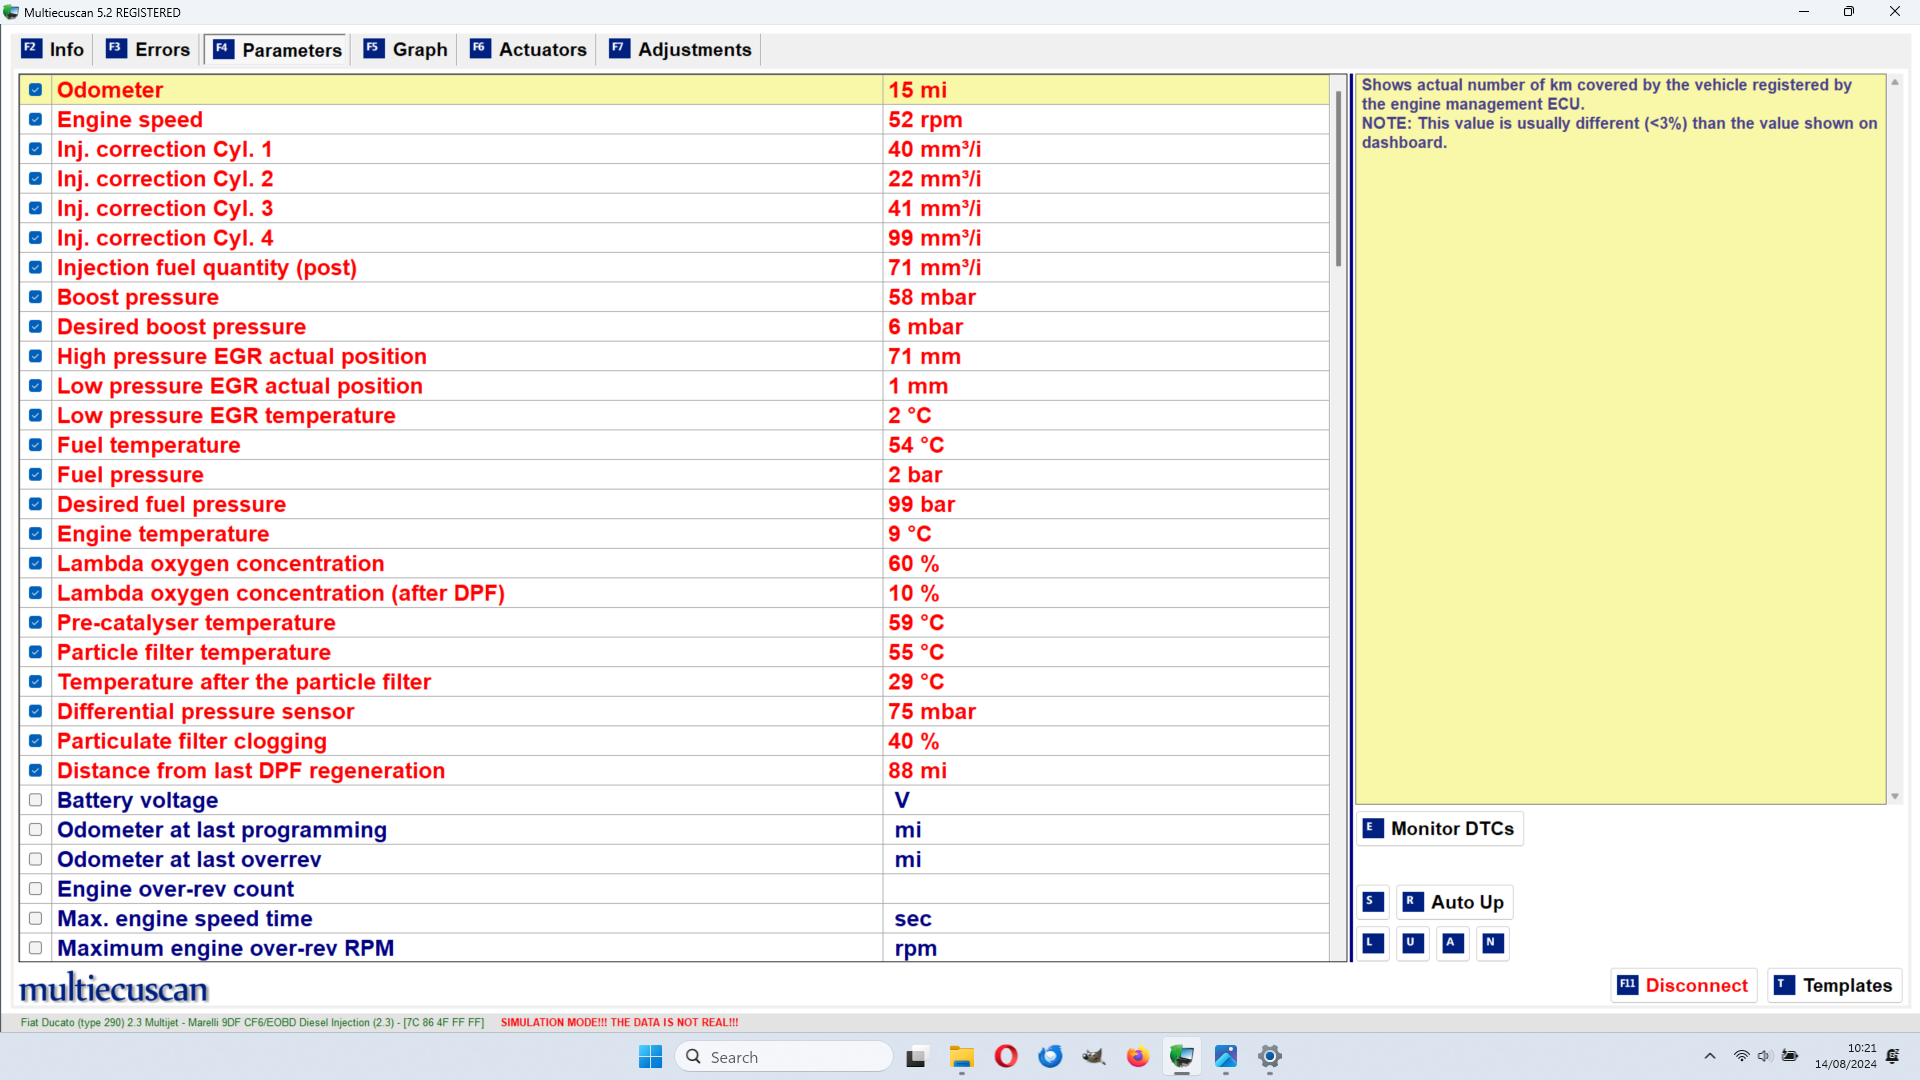Image resolution: width=1920 pixels, height=1080 pixels.
Task: Click the F11 icon on Disconnect
Action: (x=1628, y=985)
